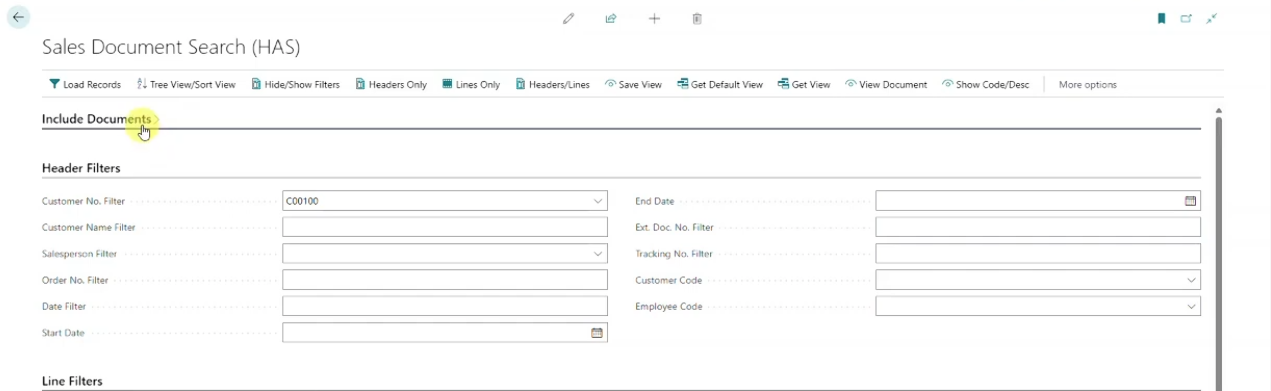
Task: Click Show Code/Desc
Action: coord(985,84)
